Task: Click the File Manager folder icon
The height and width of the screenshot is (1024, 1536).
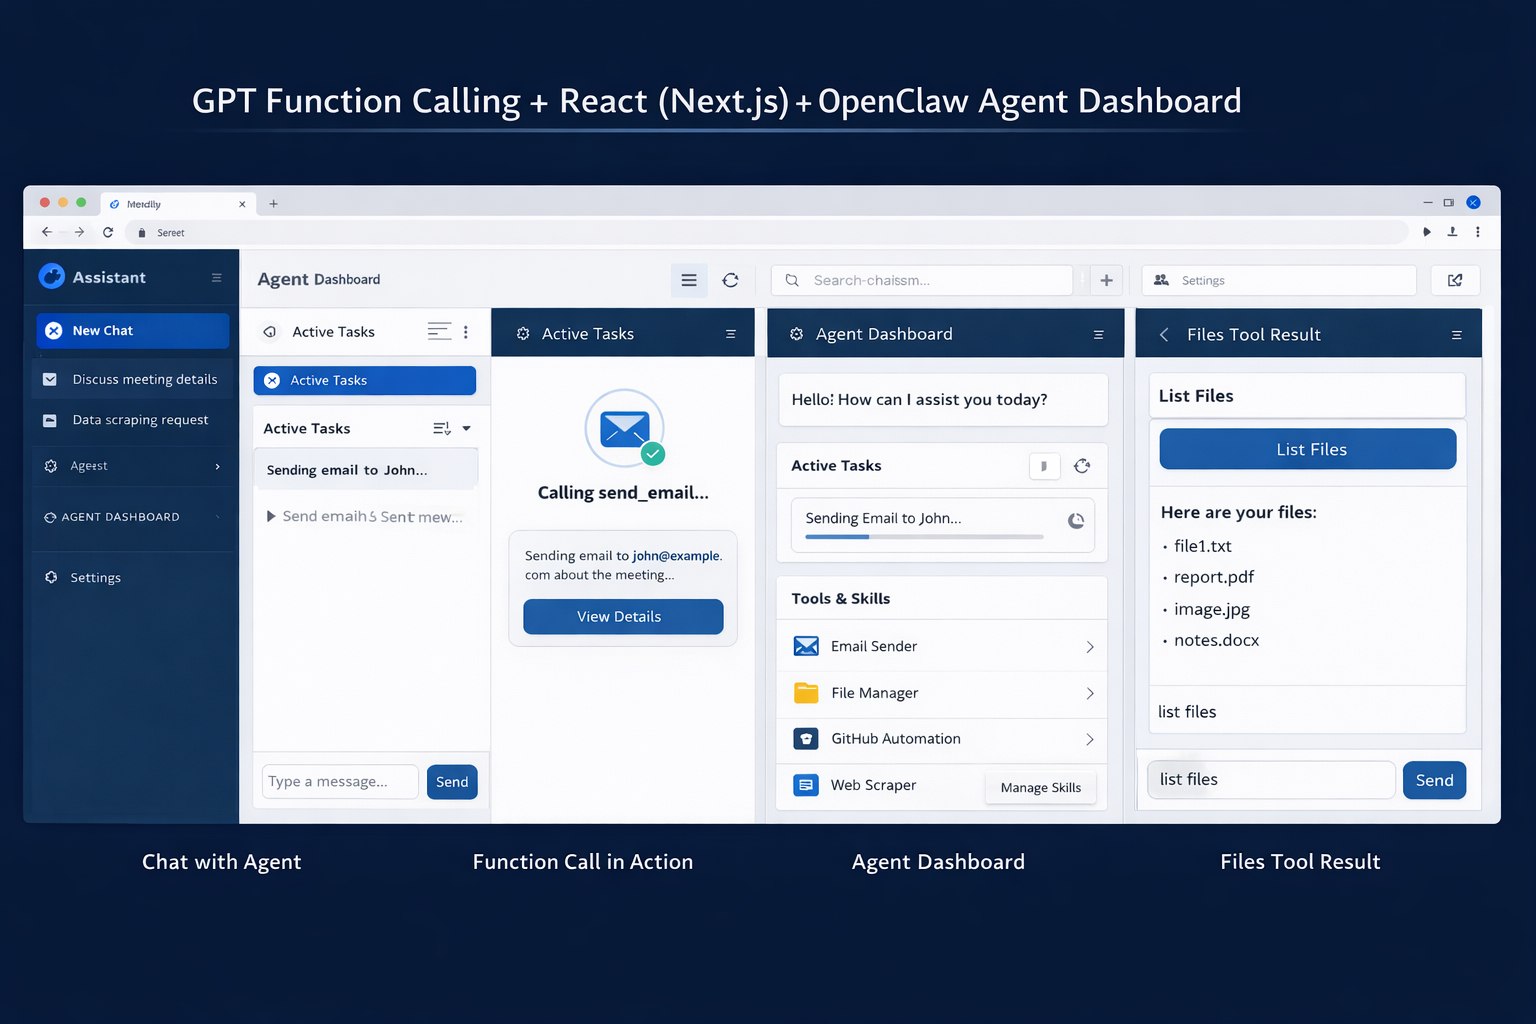Action: [806, 692]
